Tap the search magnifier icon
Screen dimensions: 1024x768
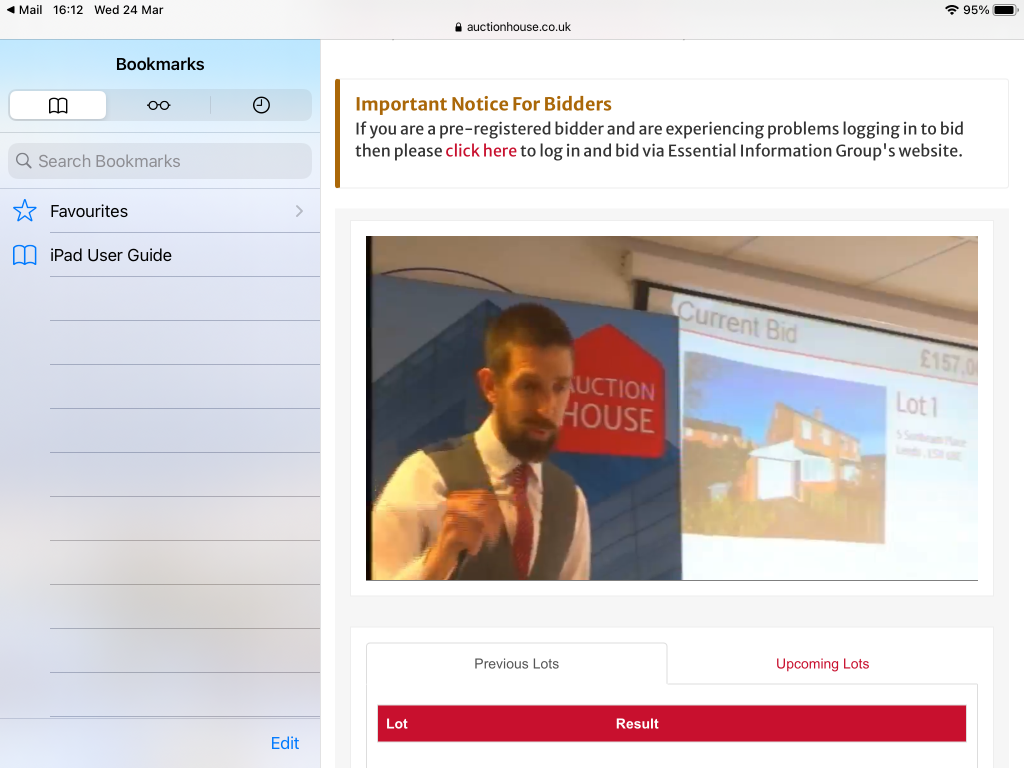24,161
